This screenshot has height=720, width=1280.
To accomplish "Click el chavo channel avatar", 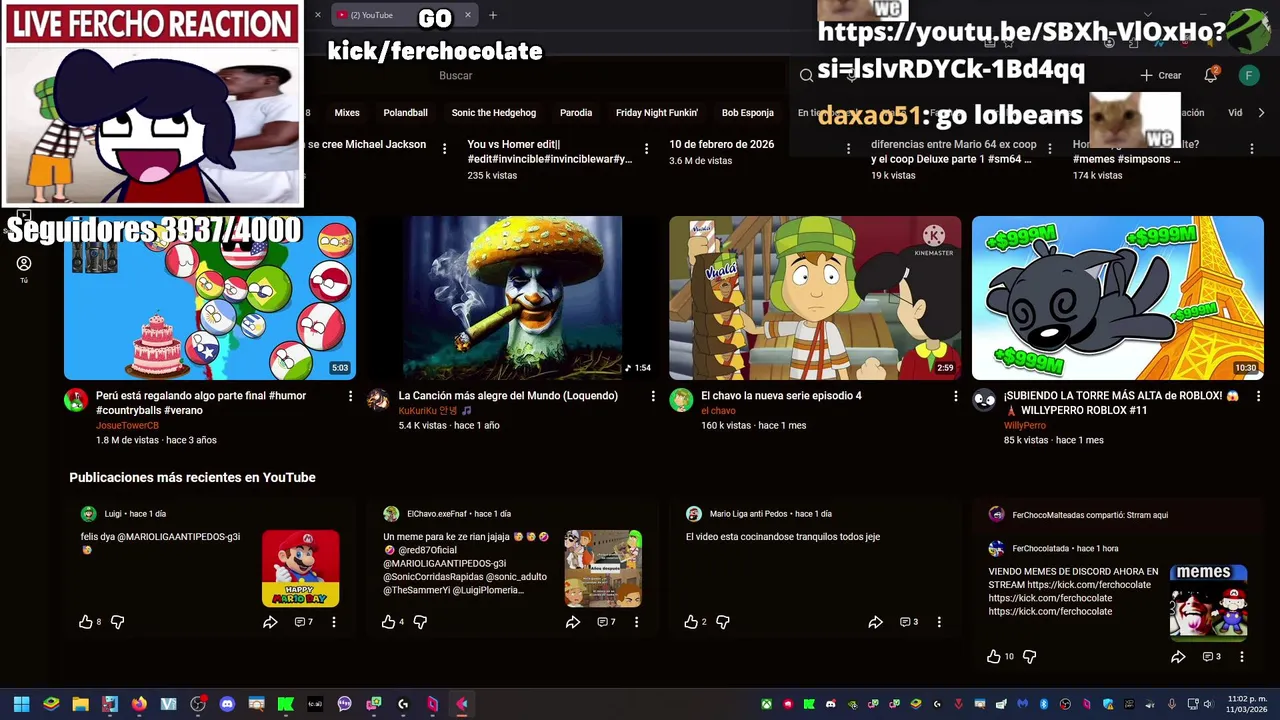I will (681, 401).
